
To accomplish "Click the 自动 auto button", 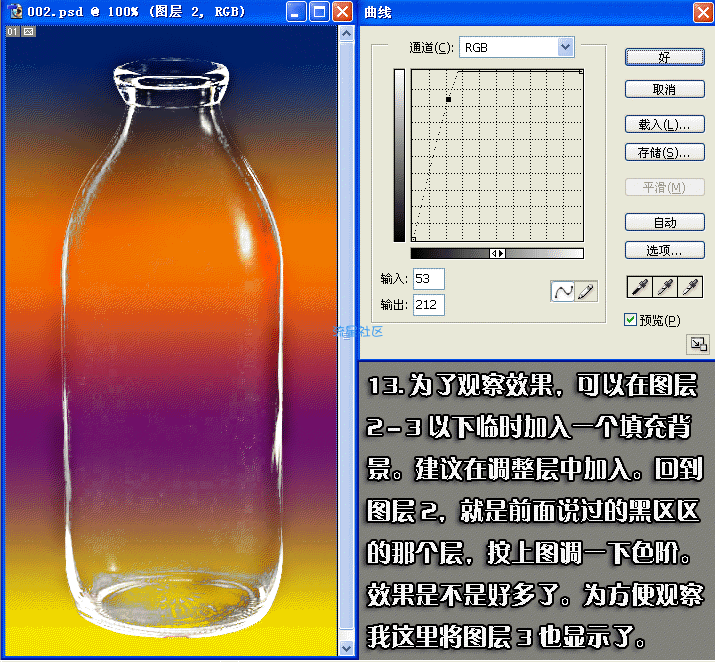I will point(664,222).
